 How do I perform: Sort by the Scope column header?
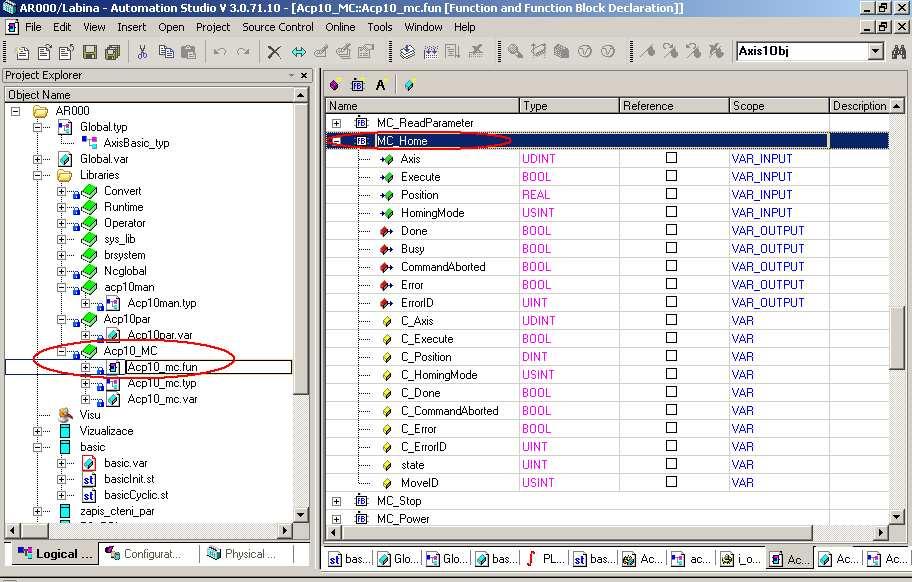779,106
